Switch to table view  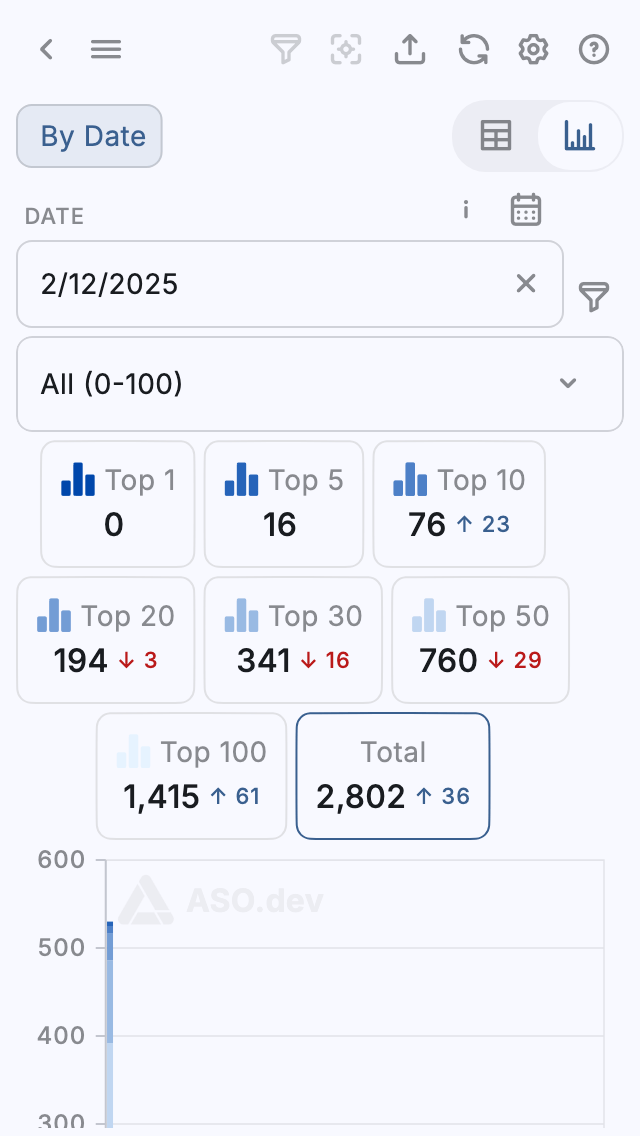point(496,136)
